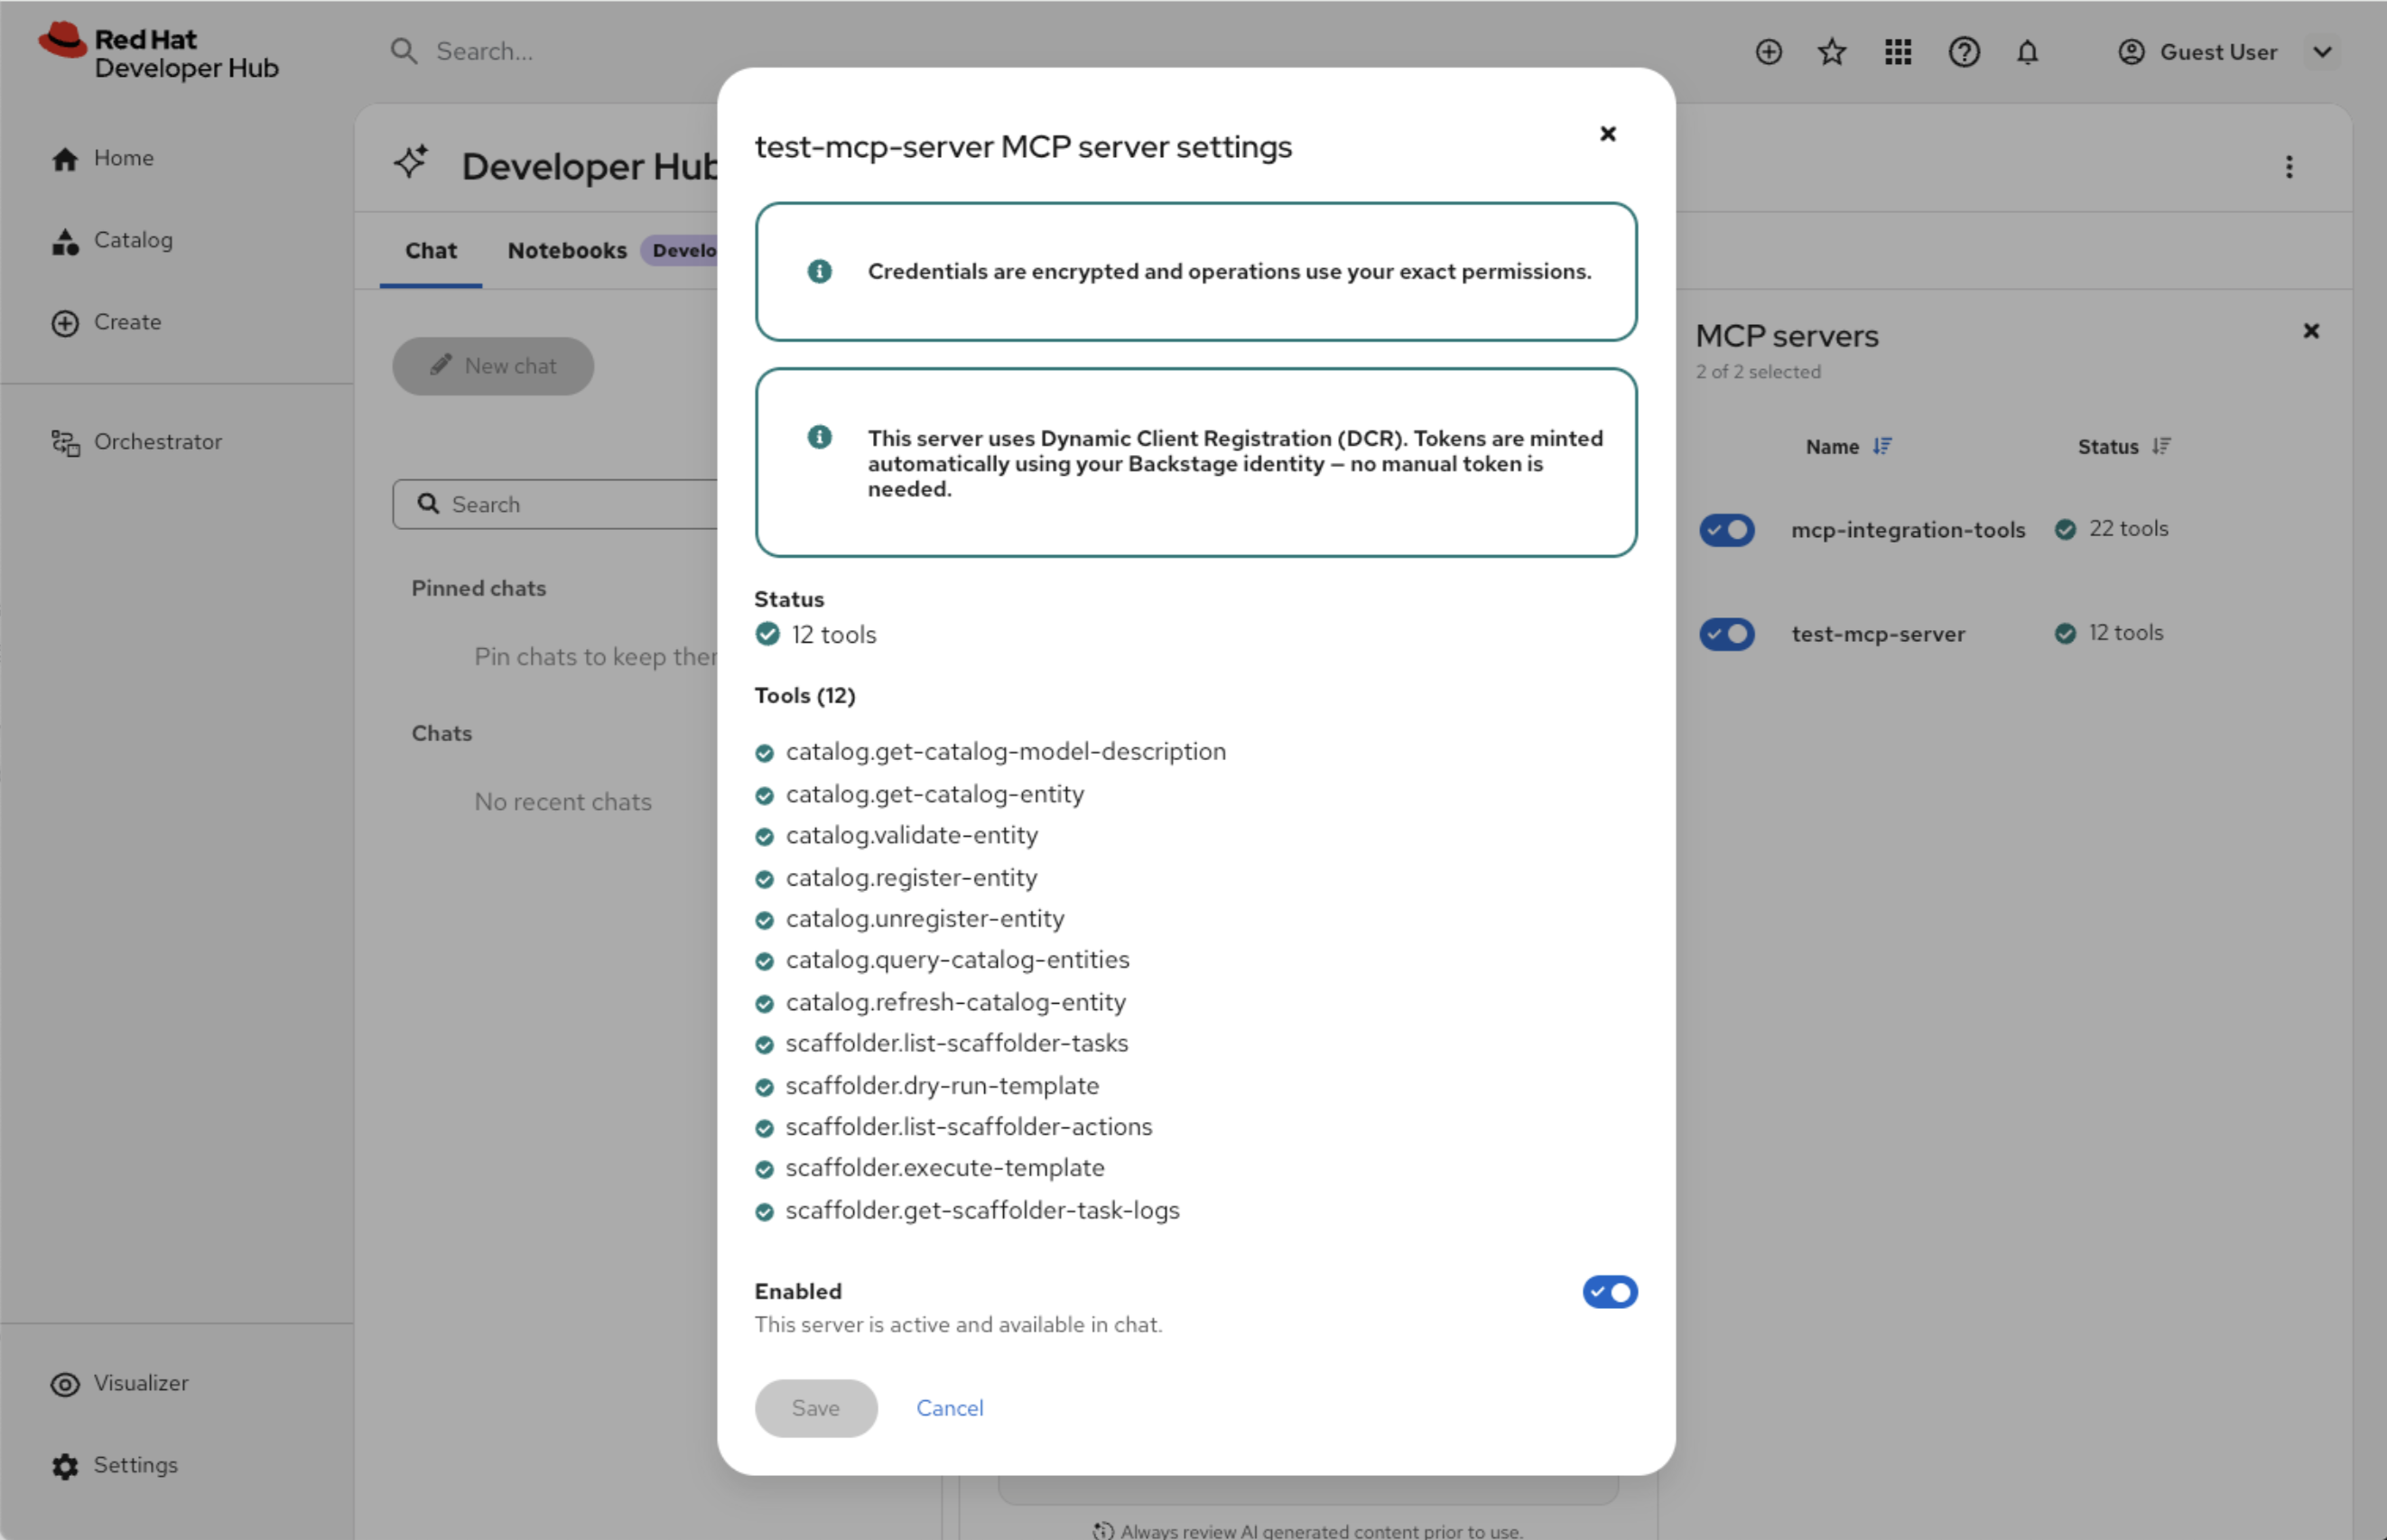Viewport: 2387px width, 1540px height.
Task: Click the scaffolder.list-scaffolder-tasks tool
Action: [x=957, y=1043]
